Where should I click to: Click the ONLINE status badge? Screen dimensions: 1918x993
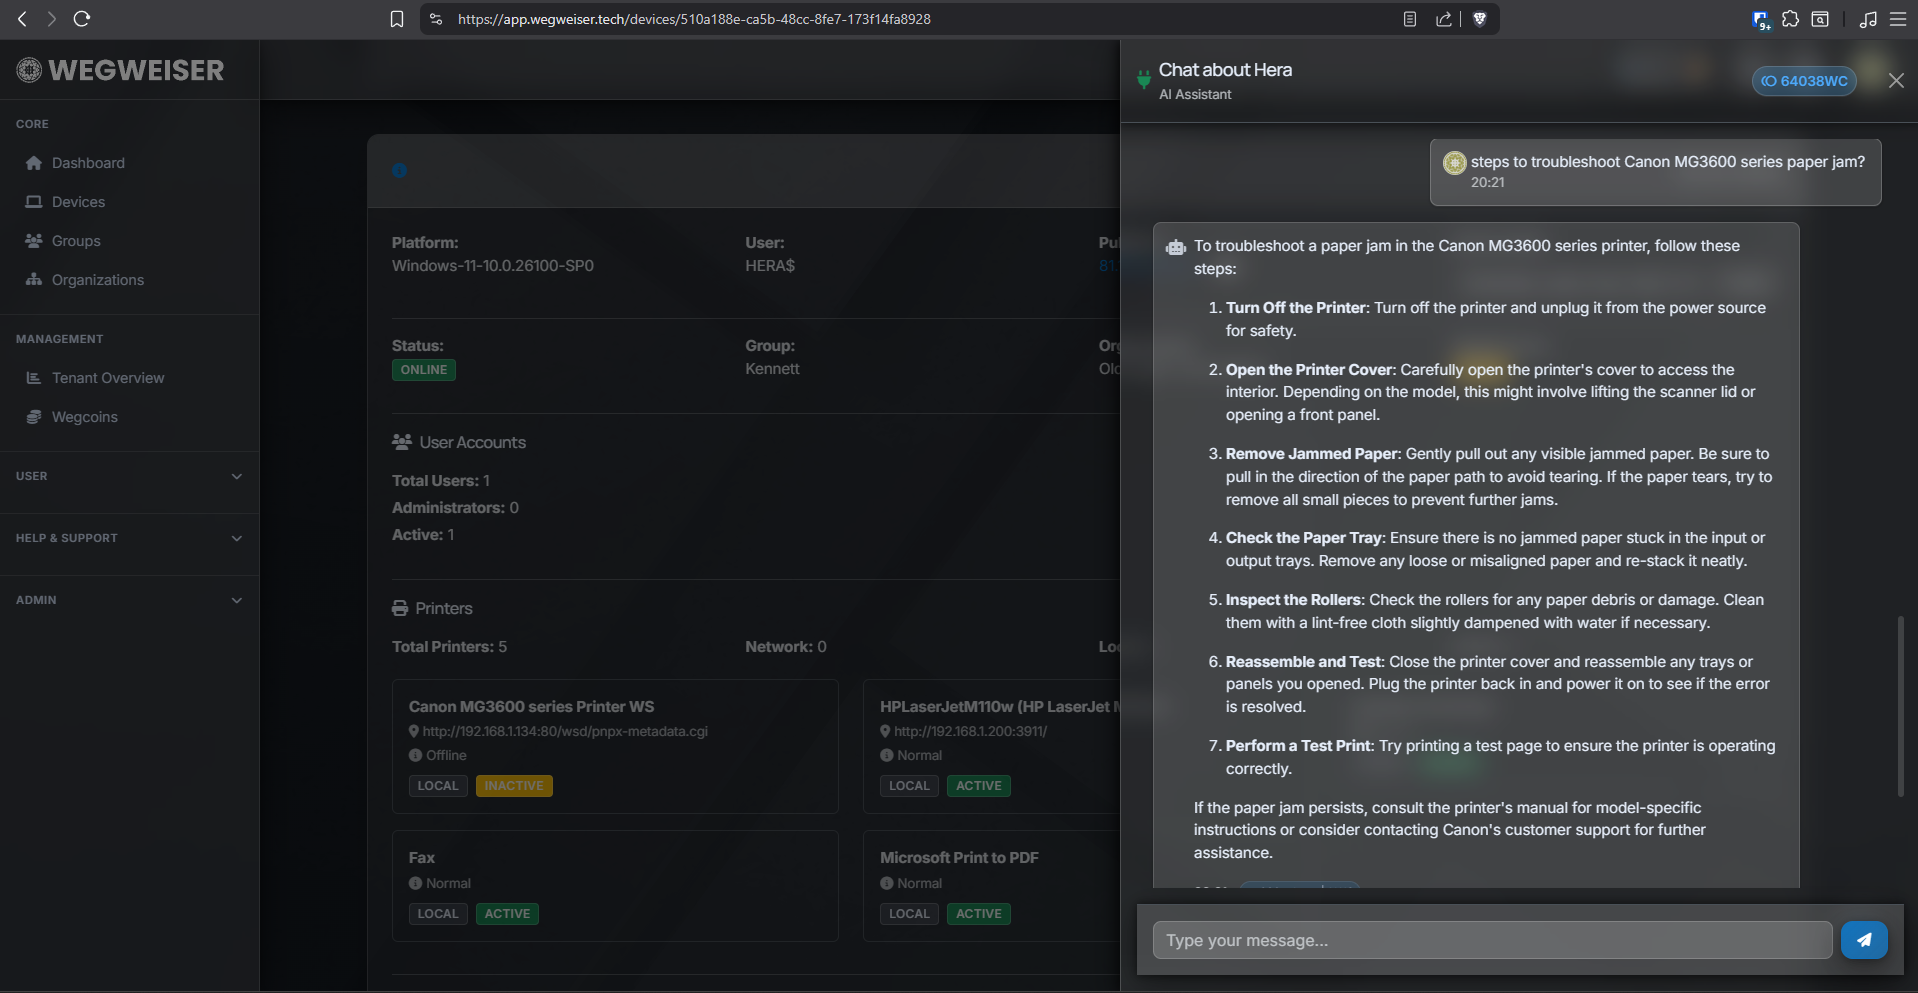point(424,370)
